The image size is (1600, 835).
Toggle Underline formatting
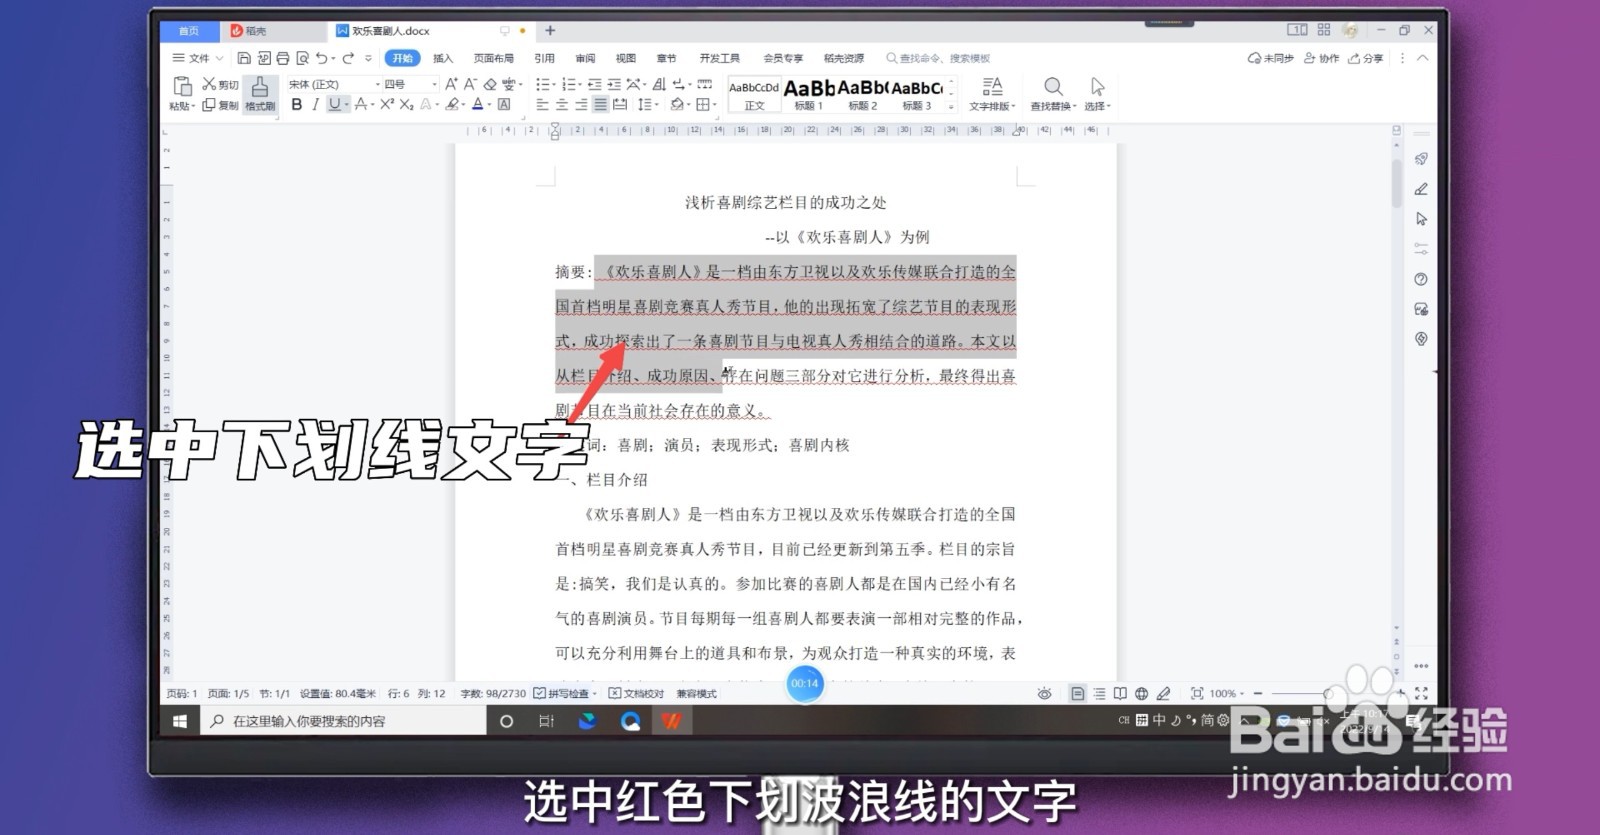coord(334,104)
